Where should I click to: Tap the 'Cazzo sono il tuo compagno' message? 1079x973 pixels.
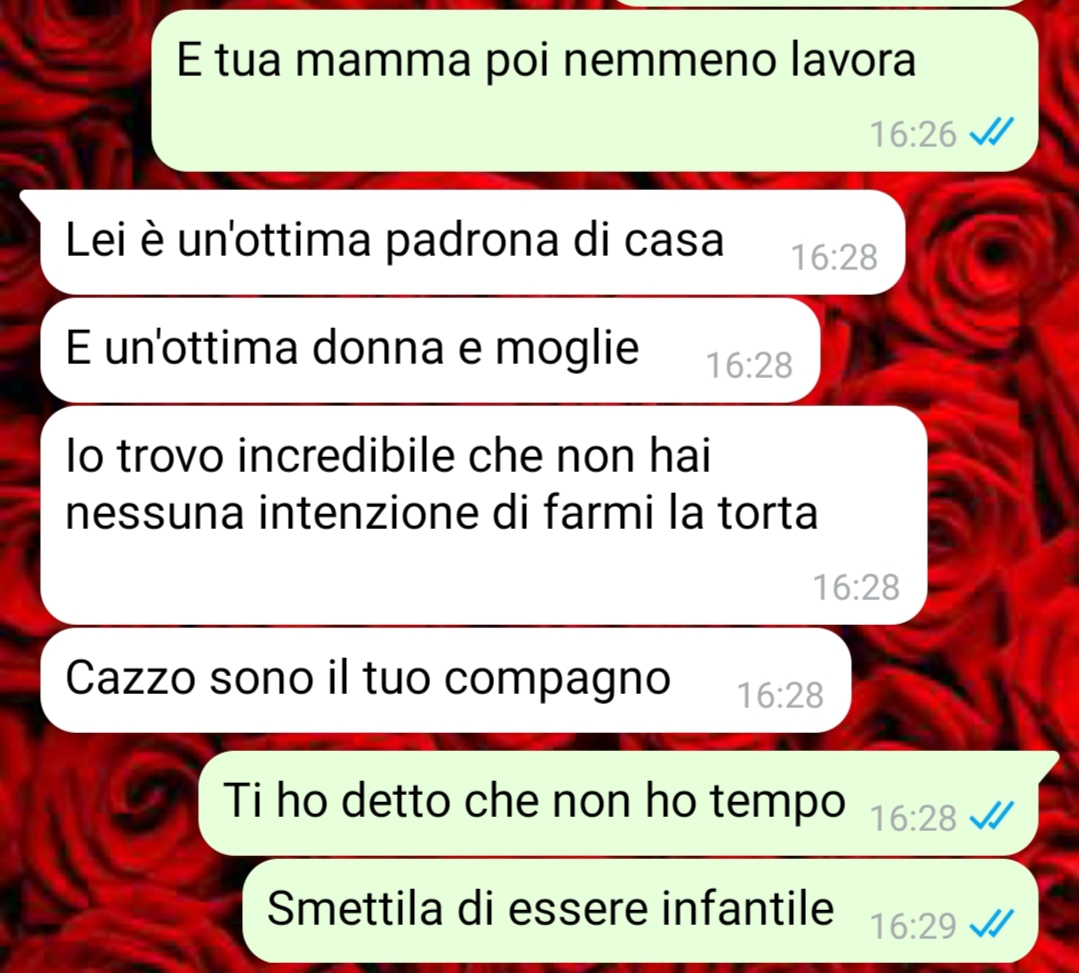click(445, 680)
